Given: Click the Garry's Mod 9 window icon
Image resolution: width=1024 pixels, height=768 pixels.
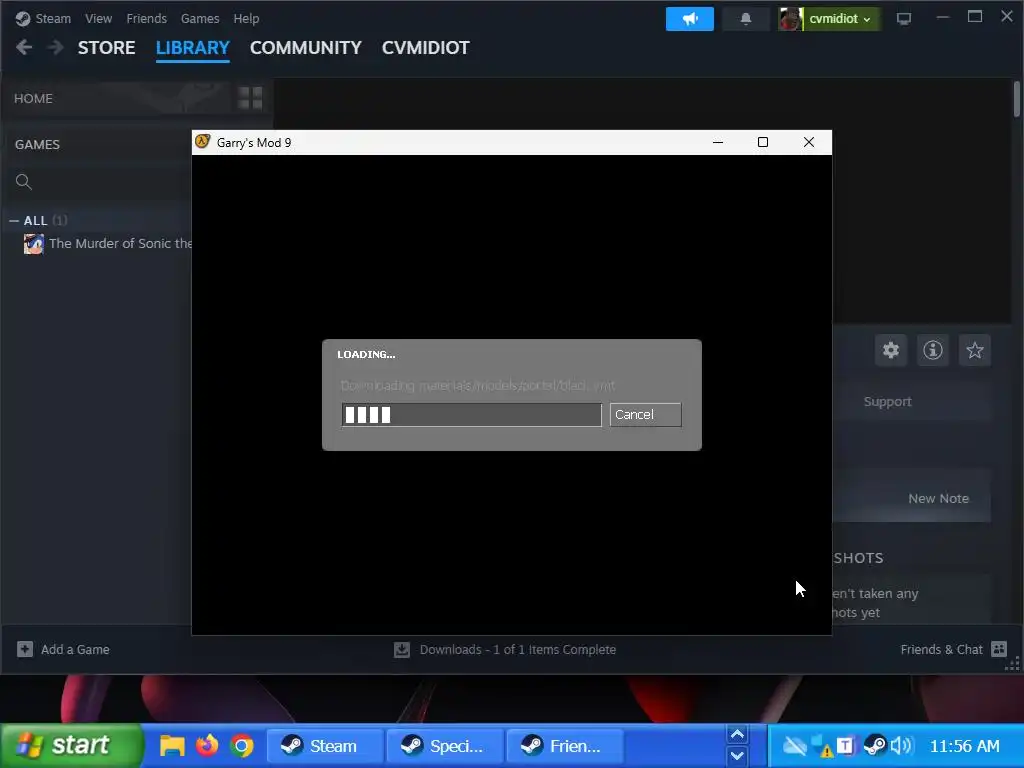Looking at the screenshot, I should 202,142.
